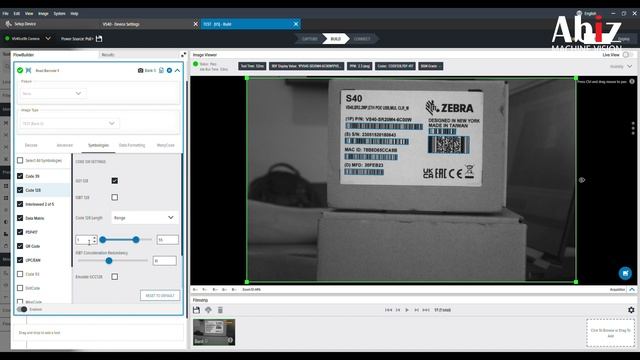Open filmstrip settings gear

(631, 310)
